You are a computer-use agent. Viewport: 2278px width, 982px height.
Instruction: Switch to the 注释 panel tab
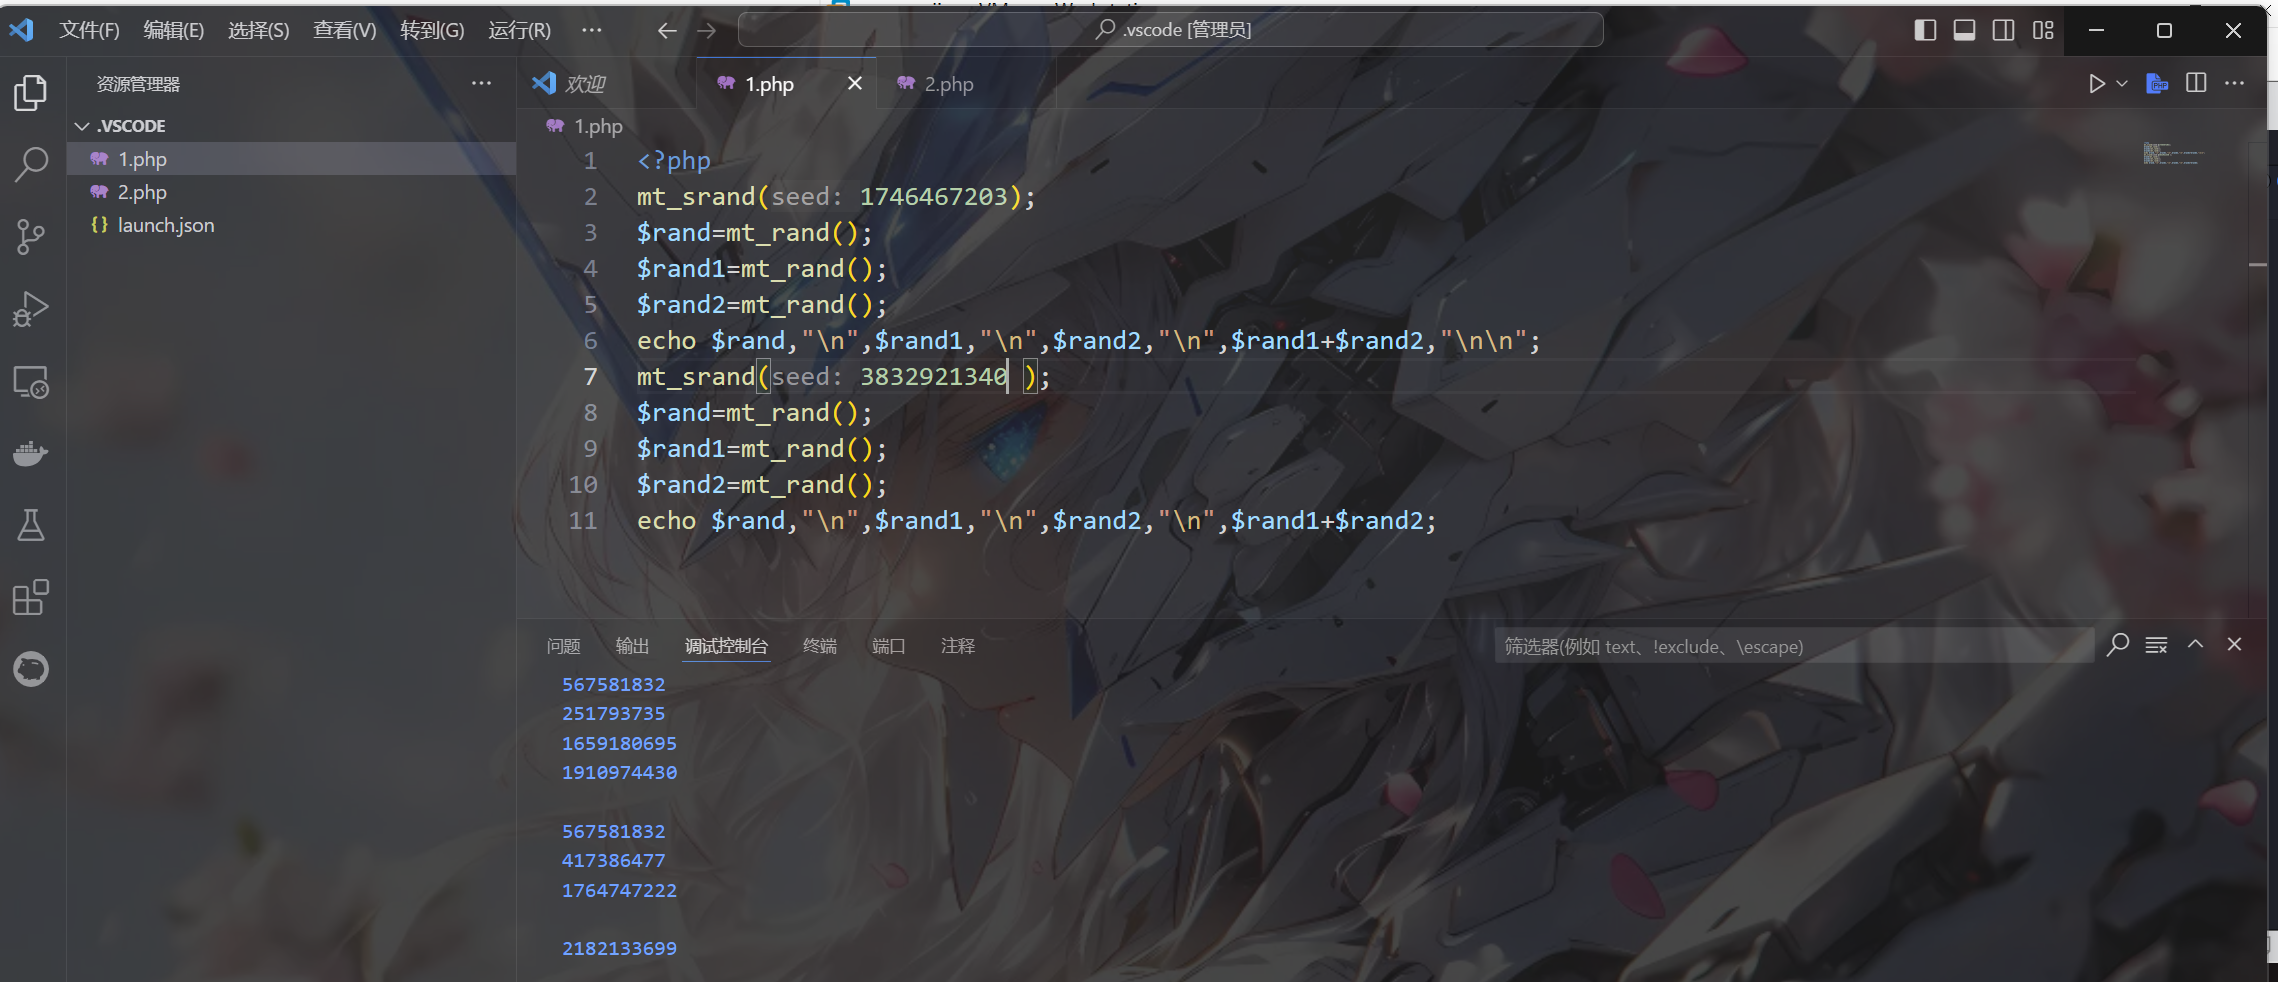click(958, 646)
